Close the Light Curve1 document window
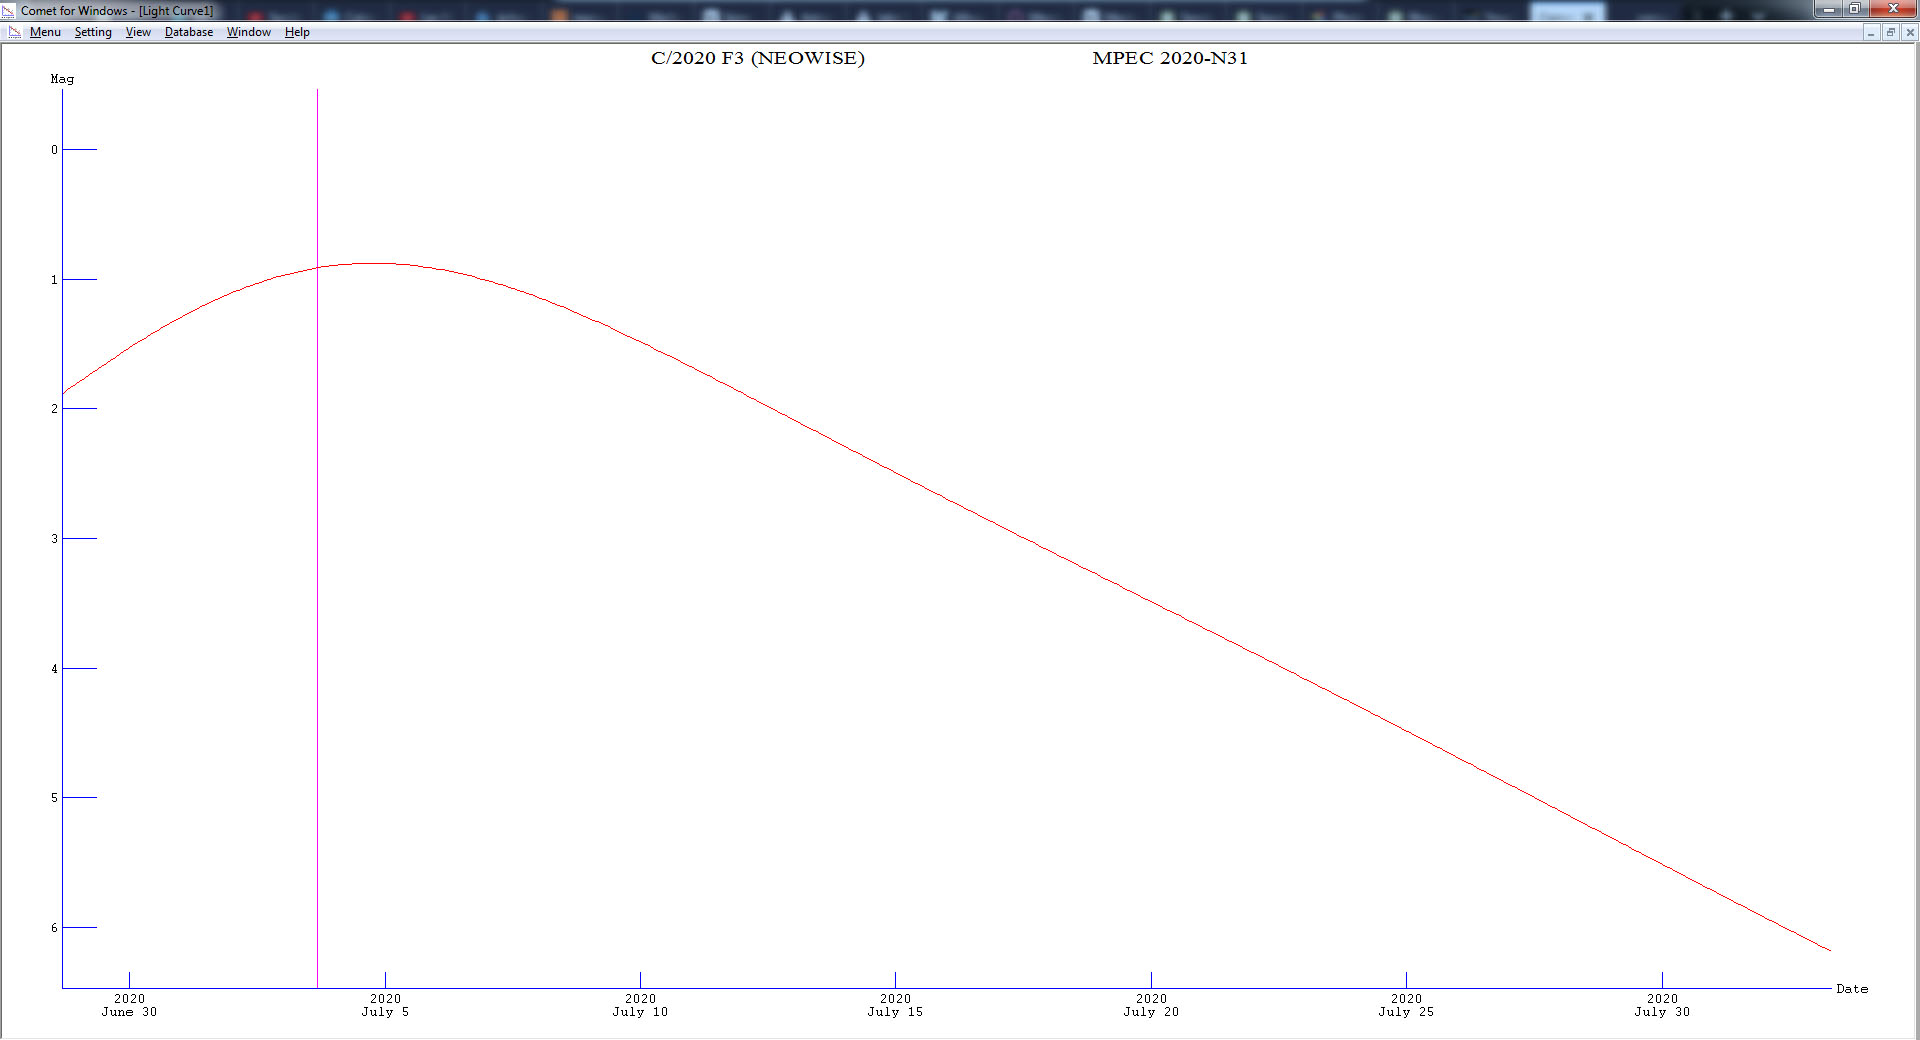 click(1909, 33)
